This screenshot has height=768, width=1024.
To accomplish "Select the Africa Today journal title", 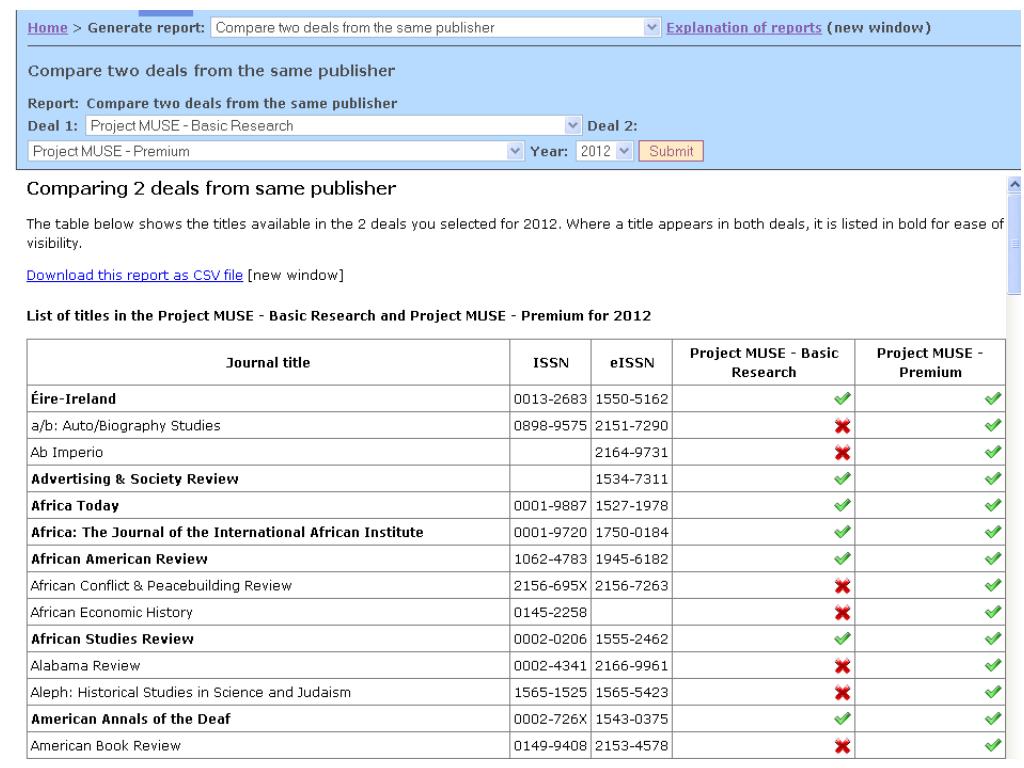I will (x=74, y=505).
